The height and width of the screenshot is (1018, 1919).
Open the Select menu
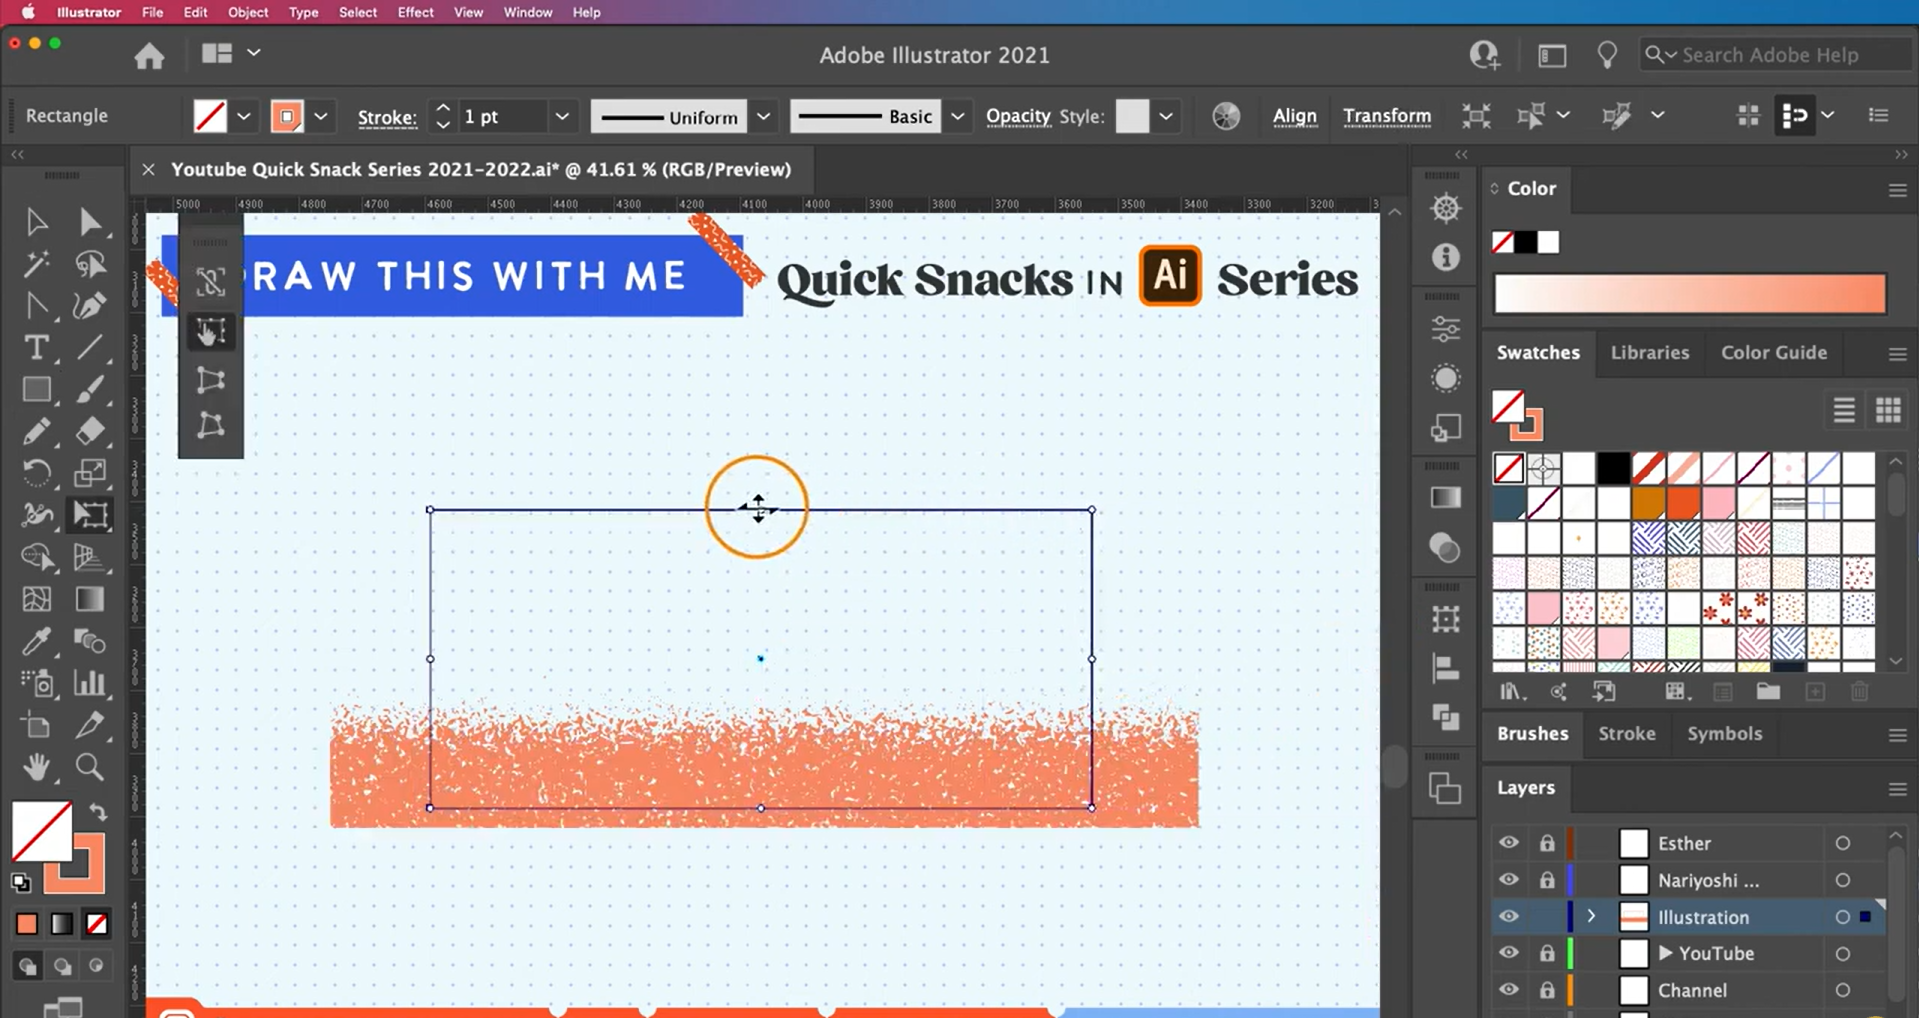coord(358,12)
